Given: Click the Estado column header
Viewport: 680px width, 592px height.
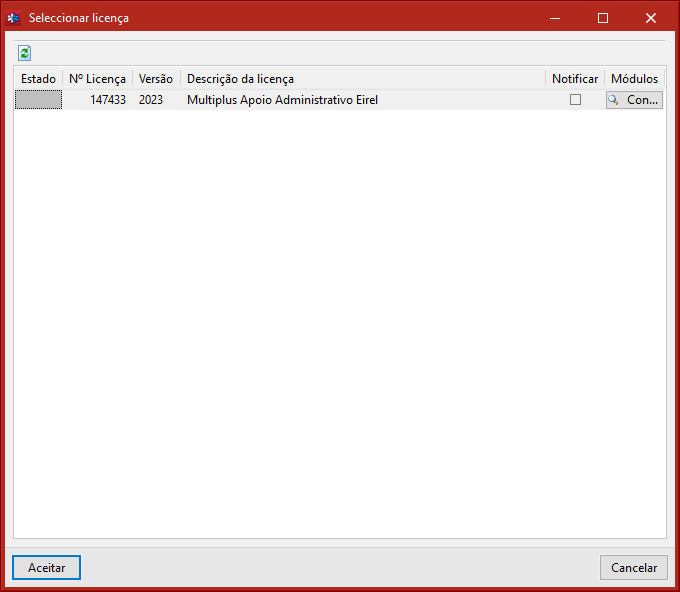Looking at the screenshot, I should pyautogui.click(x=39, y=78).
